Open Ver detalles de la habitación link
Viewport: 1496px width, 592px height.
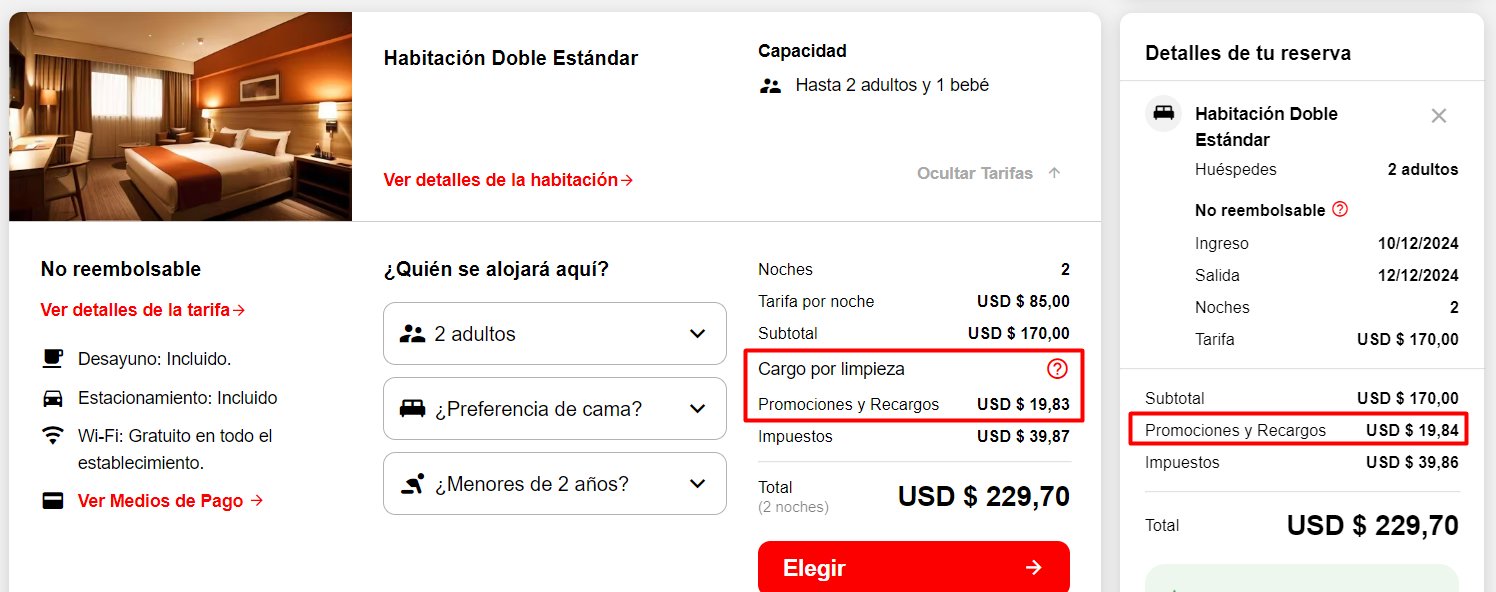(x=508, y=180)
